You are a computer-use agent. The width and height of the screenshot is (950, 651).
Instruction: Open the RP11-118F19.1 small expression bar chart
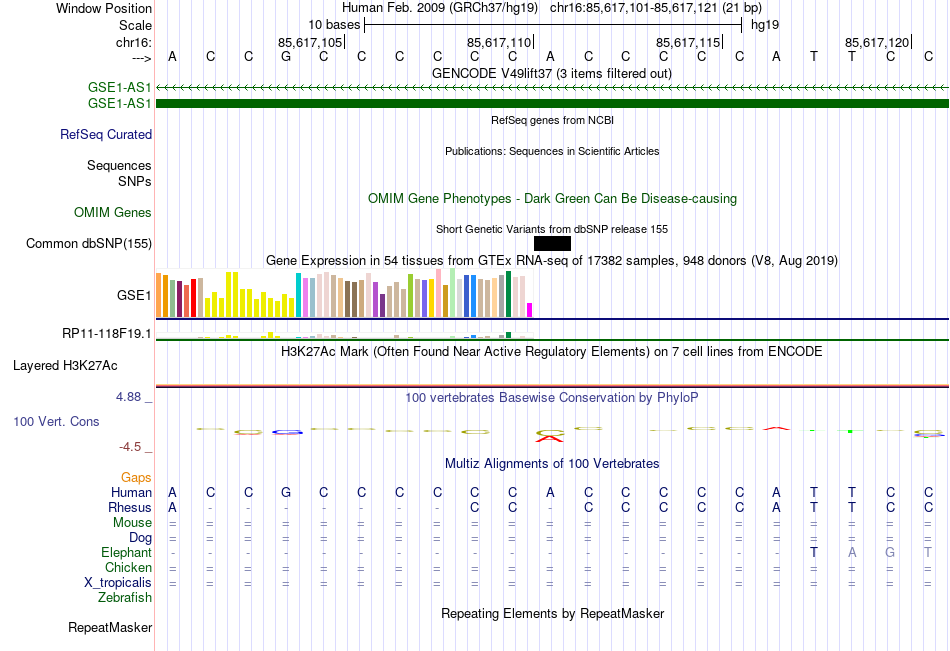[344, 335]
